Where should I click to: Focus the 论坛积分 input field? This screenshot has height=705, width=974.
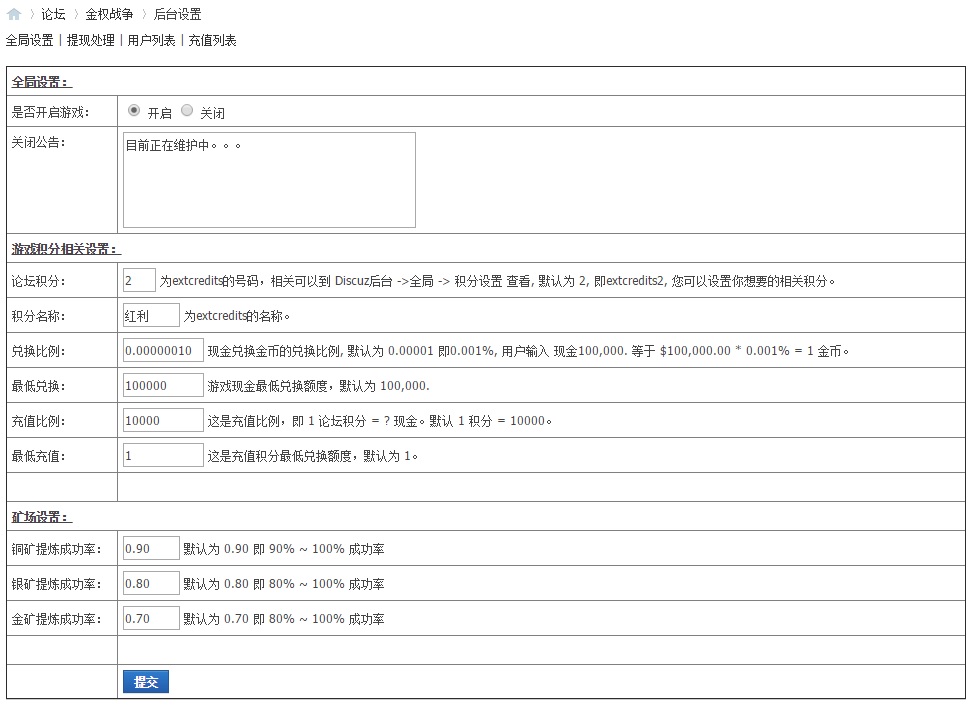click(x=139, y=281)
